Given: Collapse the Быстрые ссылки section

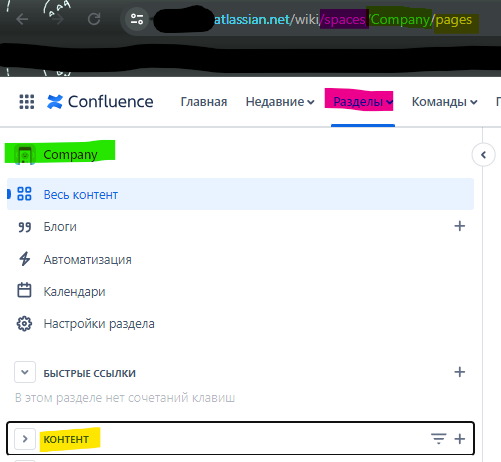Looking at the screenshot, I should pos(25,372).
